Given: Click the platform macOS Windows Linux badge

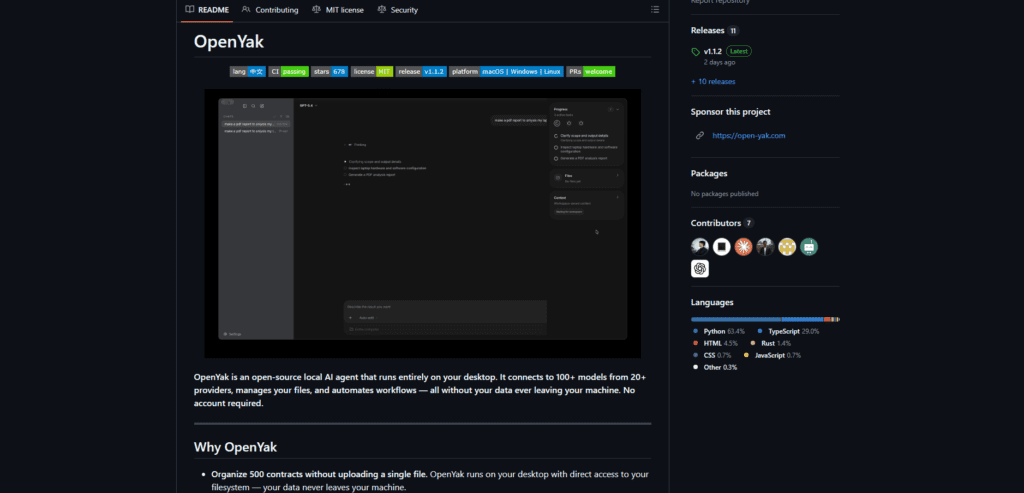Looking at the screenshot, I should coord(506,71).
